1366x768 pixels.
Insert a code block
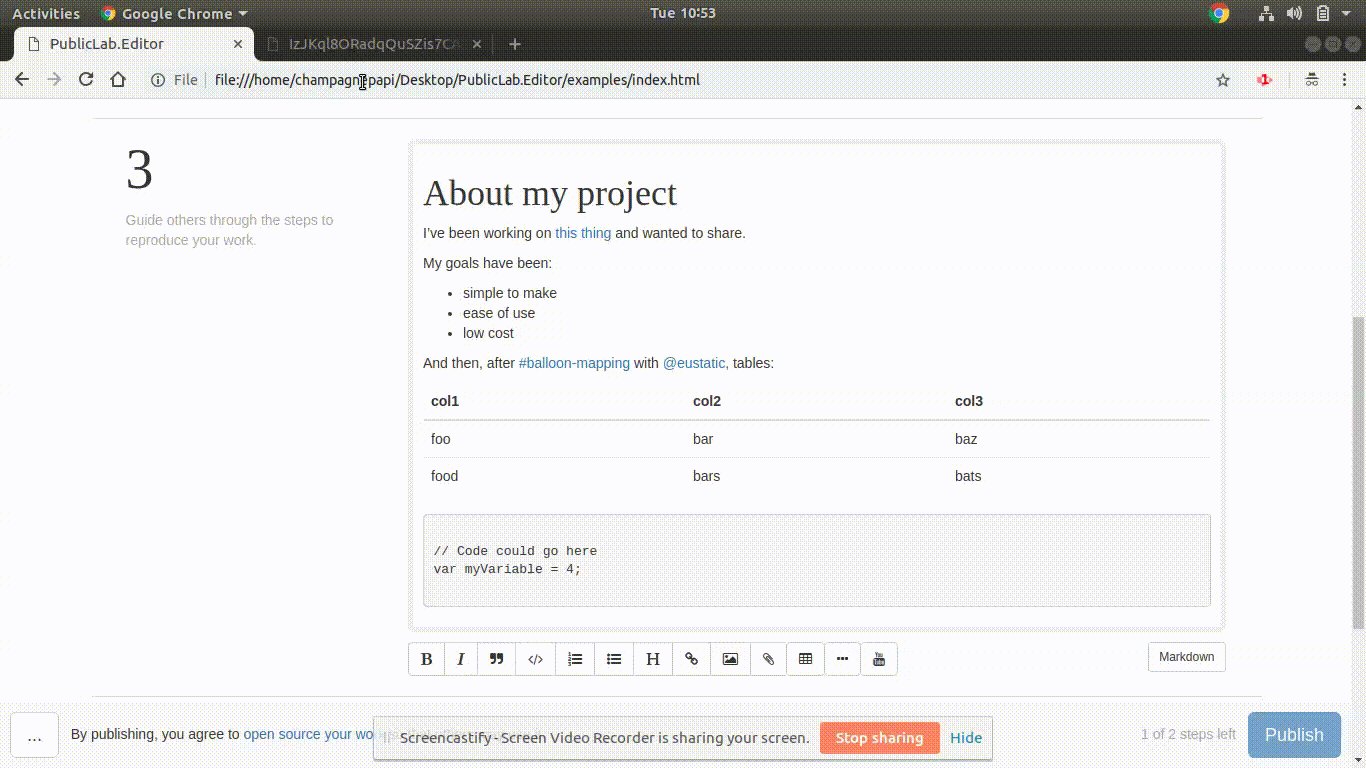click(x=535, y=659)
